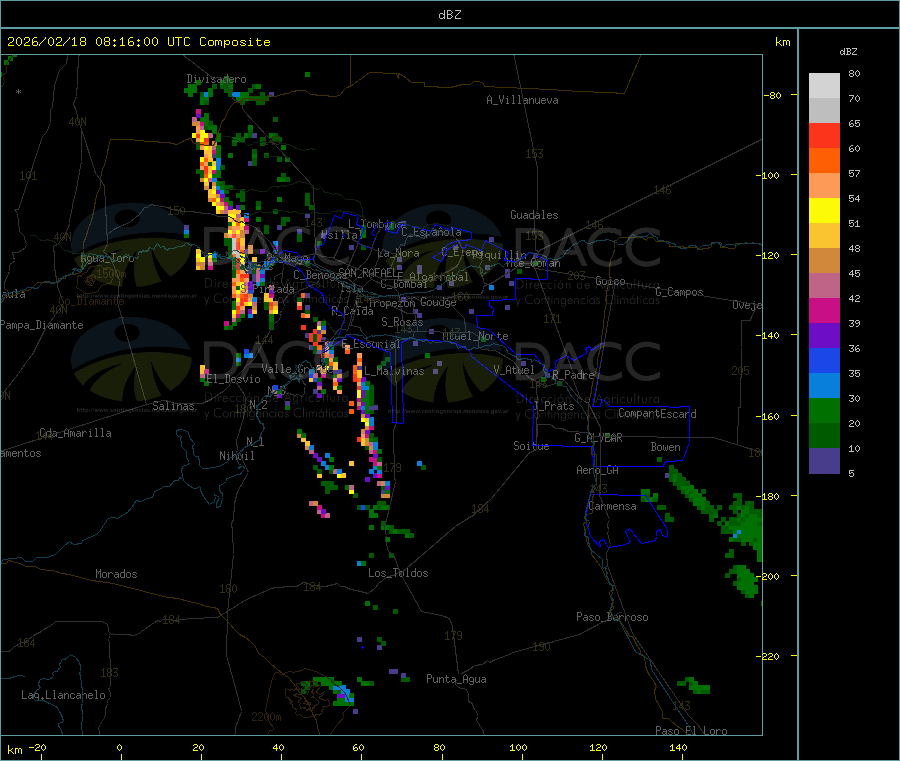
Task: Click the yellow 51-54 dBZ legend swatch
Action: pyautogui.click(x=824, y=211)
